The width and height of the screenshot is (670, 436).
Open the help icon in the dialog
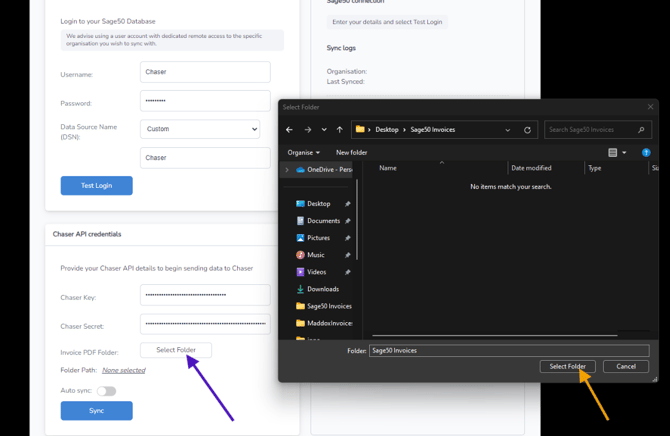click(646, 153)
